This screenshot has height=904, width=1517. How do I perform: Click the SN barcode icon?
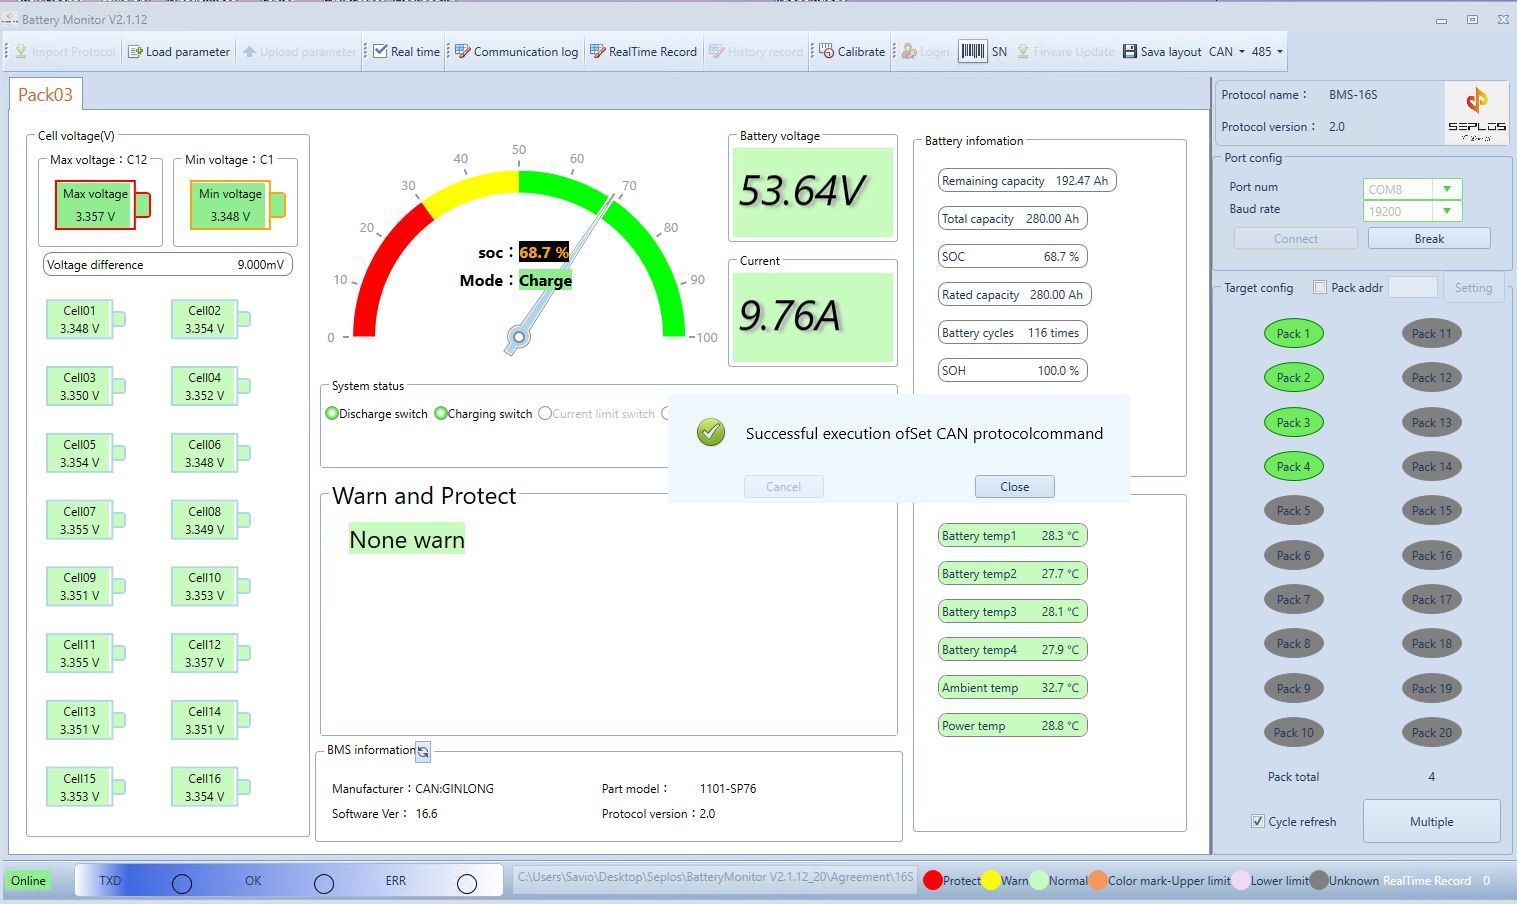[x=972, y=51]
